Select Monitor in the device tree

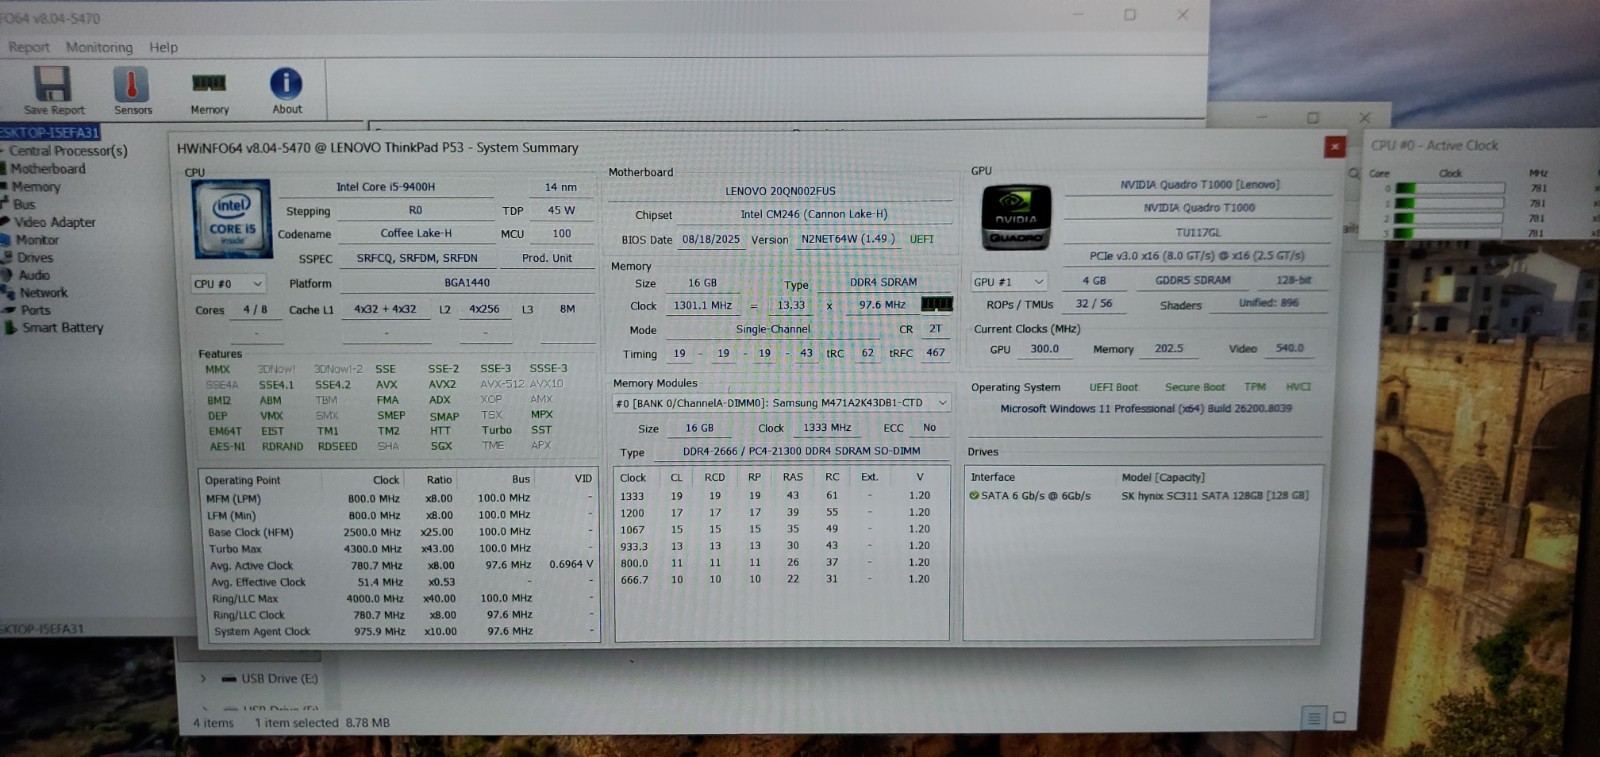pos(37,240)
